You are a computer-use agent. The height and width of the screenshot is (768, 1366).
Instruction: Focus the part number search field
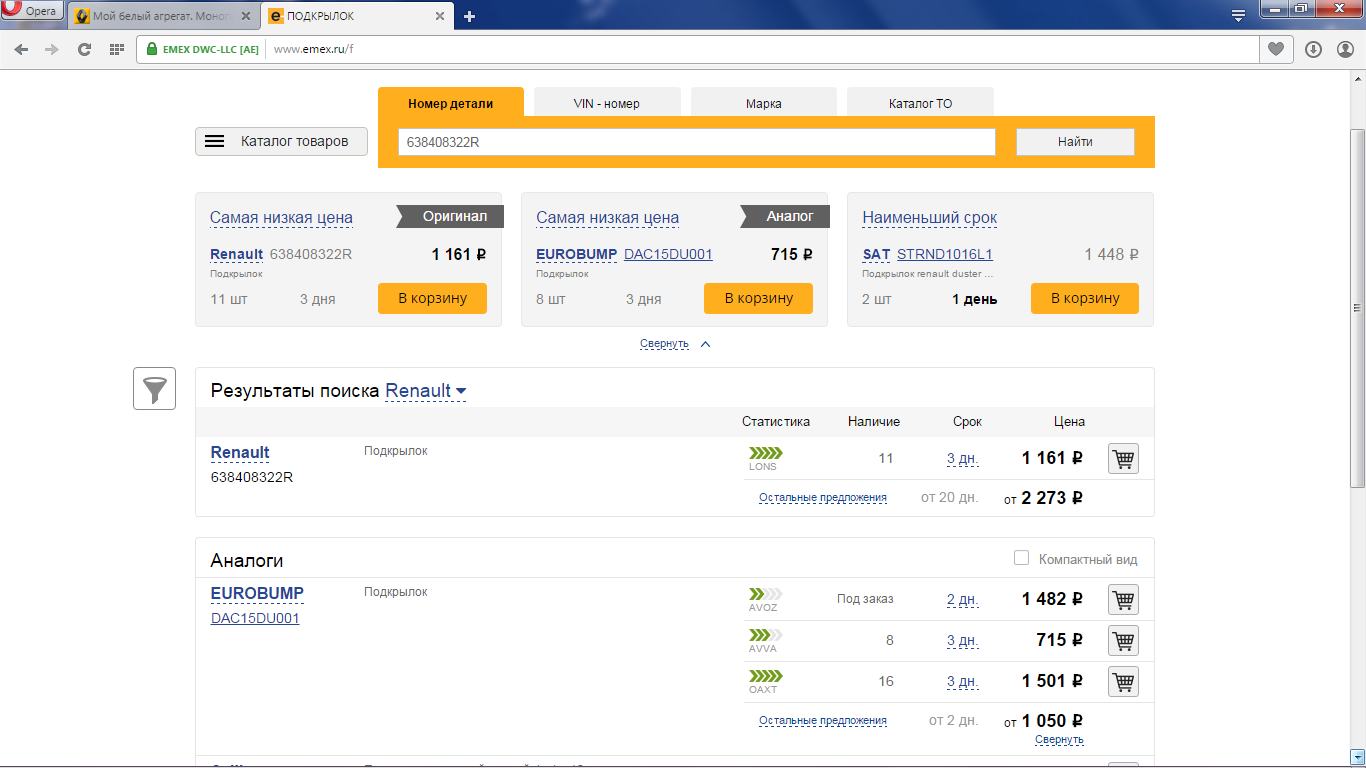(x=697, y=142)
